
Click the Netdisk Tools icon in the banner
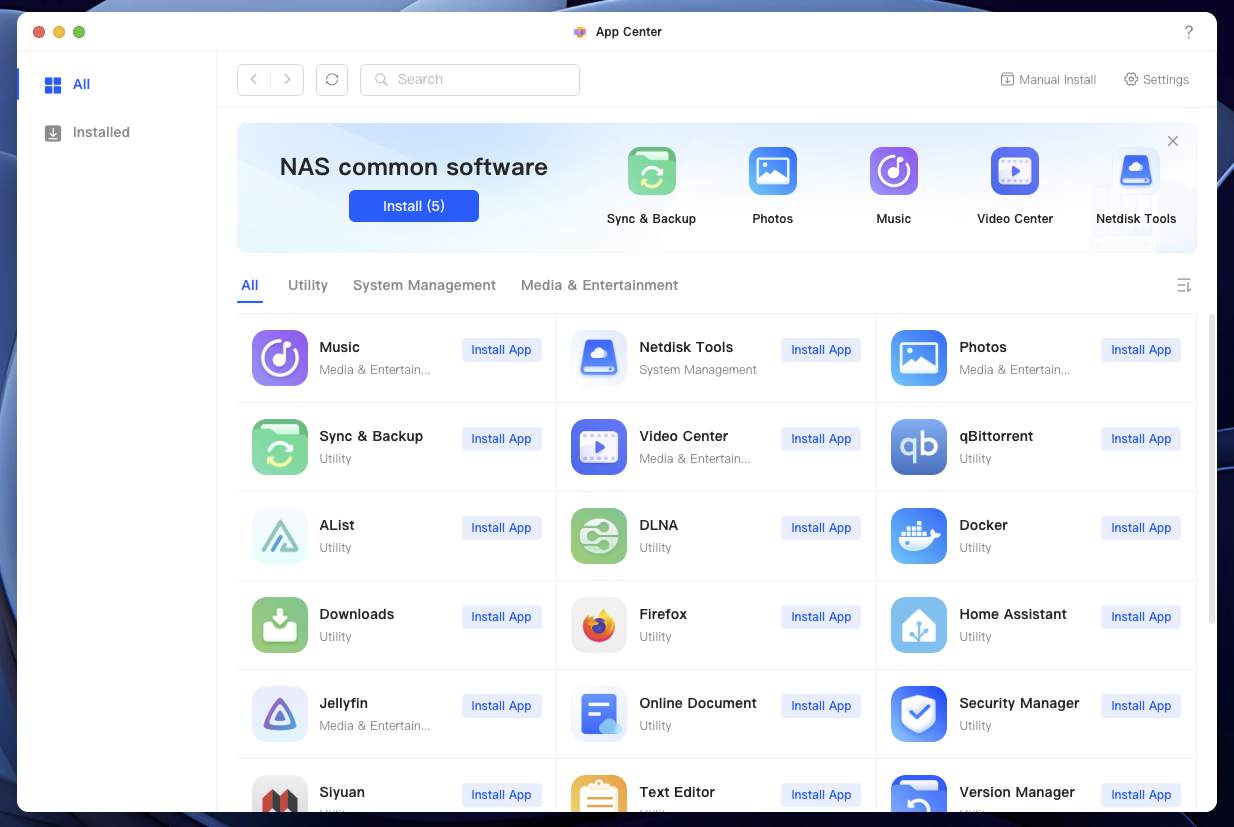click(1136, 171)
